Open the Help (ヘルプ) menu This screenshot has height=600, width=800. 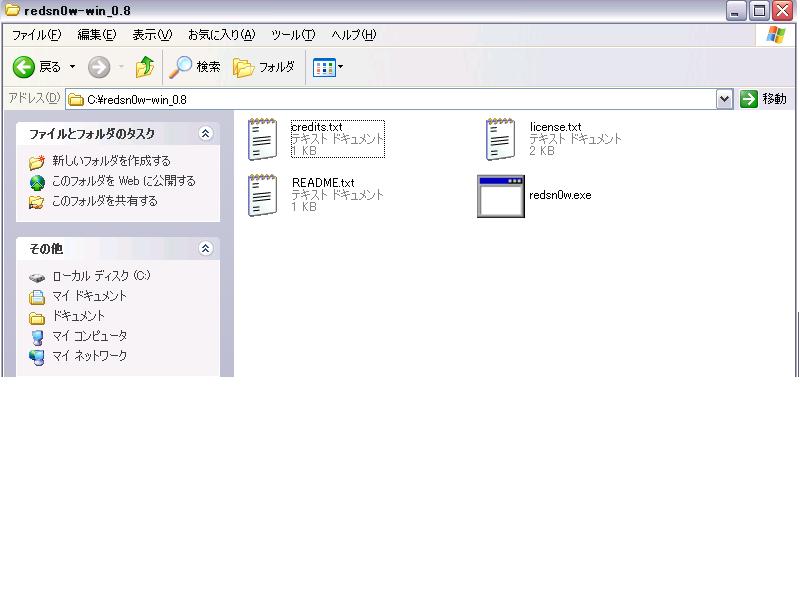click(354, 35)
